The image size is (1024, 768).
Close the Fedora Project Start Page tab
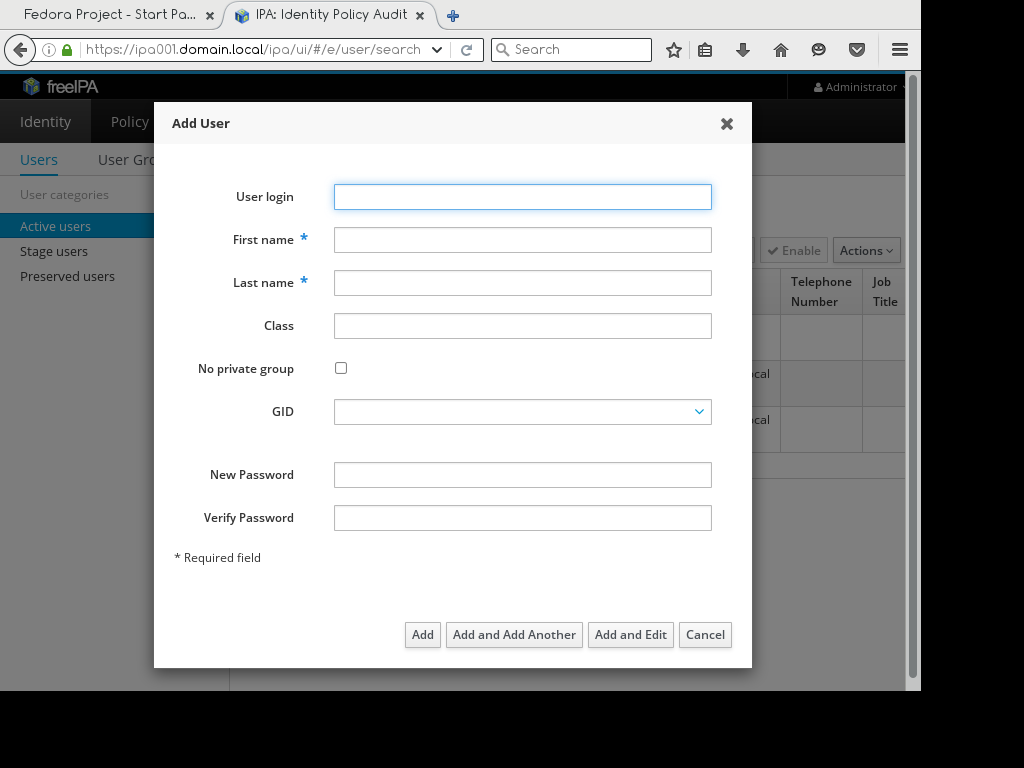[x=210, y=16]
